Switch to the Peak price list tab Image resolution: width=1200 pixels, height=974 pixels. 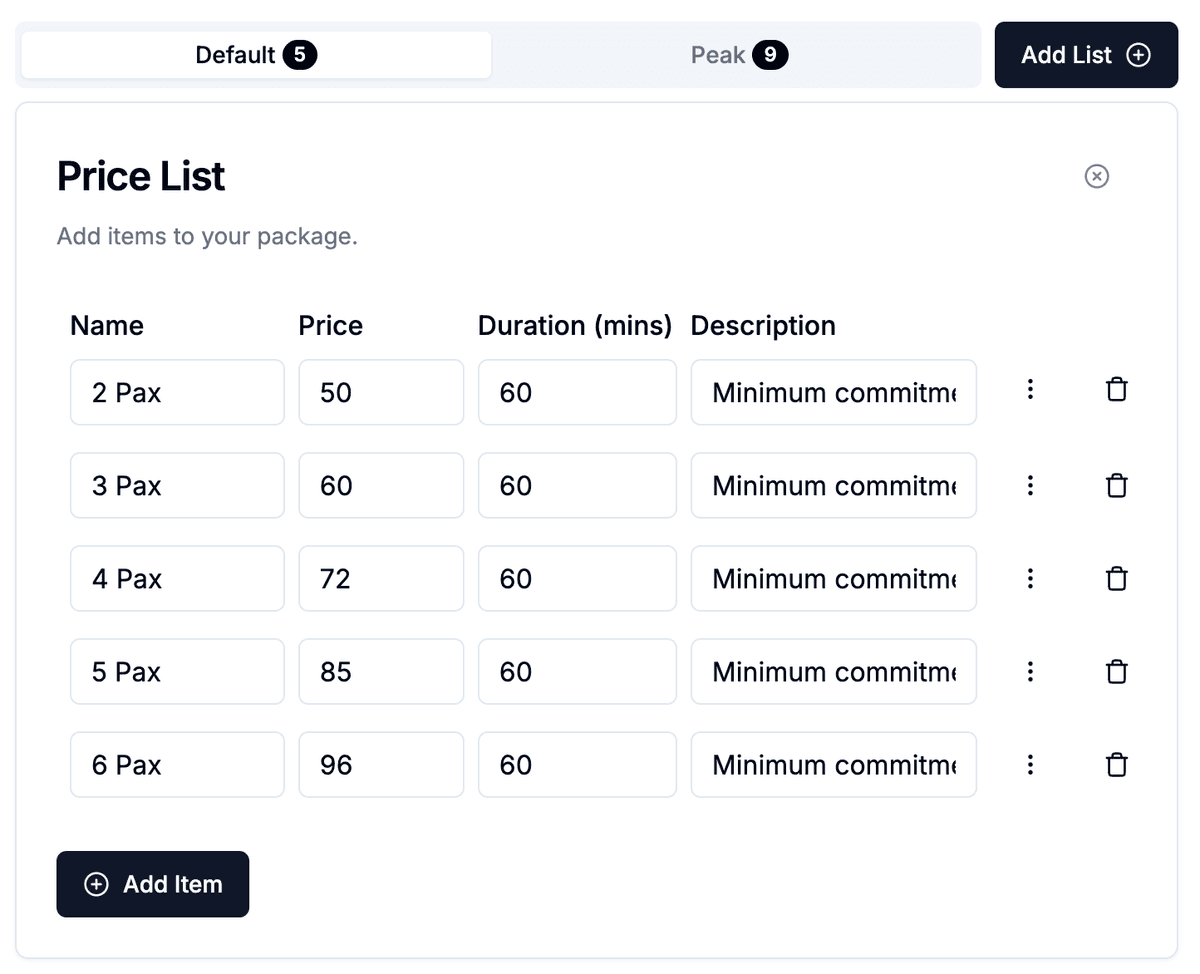[x=739, y=55]
